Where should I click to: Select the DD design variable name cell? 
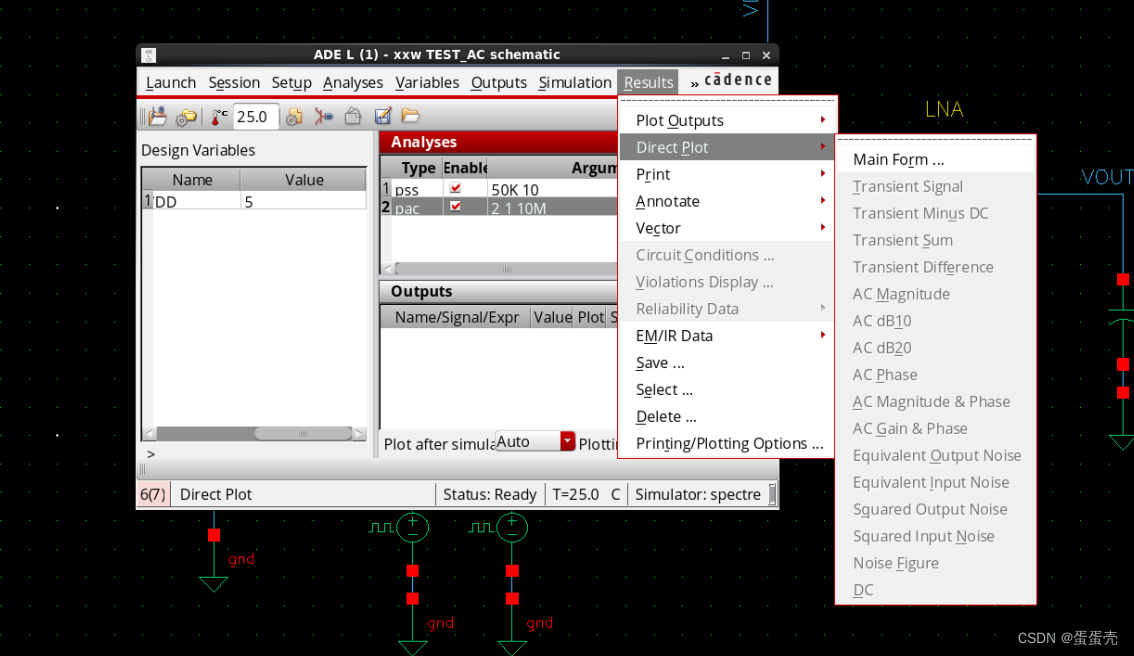pos(196,201)
